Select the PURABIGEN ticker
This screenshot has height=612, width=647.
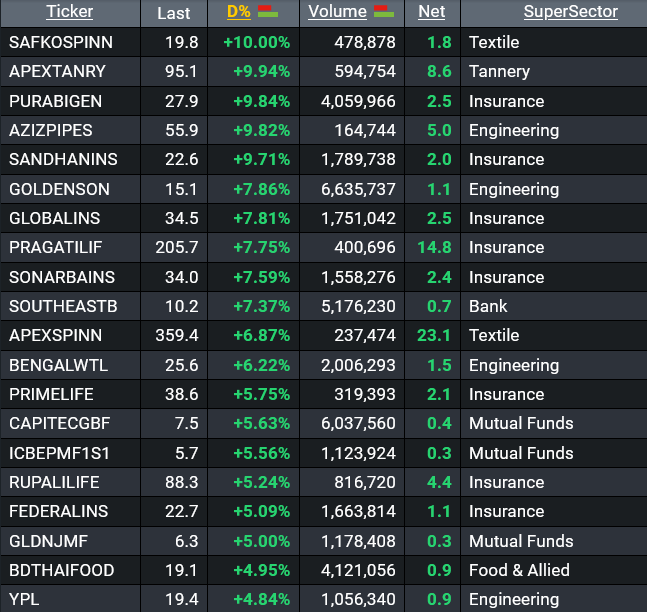pyautogui.click(x=58, y=101)
